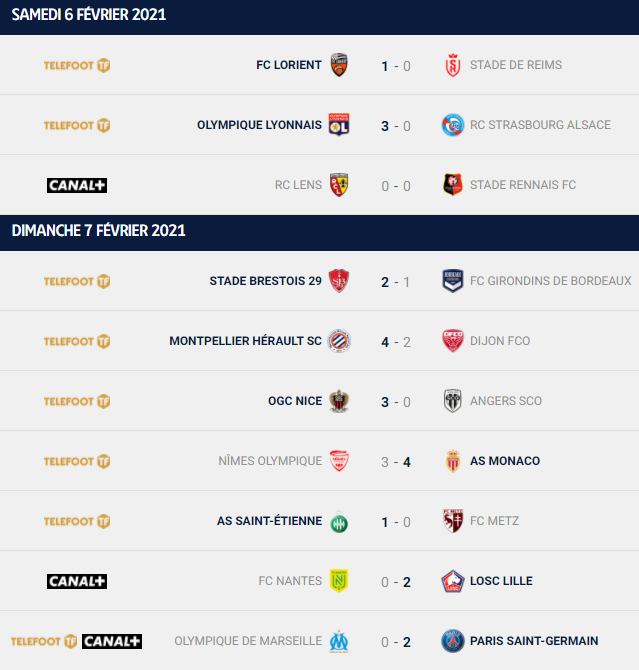Viewport: 639px width, 670px height.
Task: Click the Olympique de Marseille logo
Action: click(x=339, y=641)
